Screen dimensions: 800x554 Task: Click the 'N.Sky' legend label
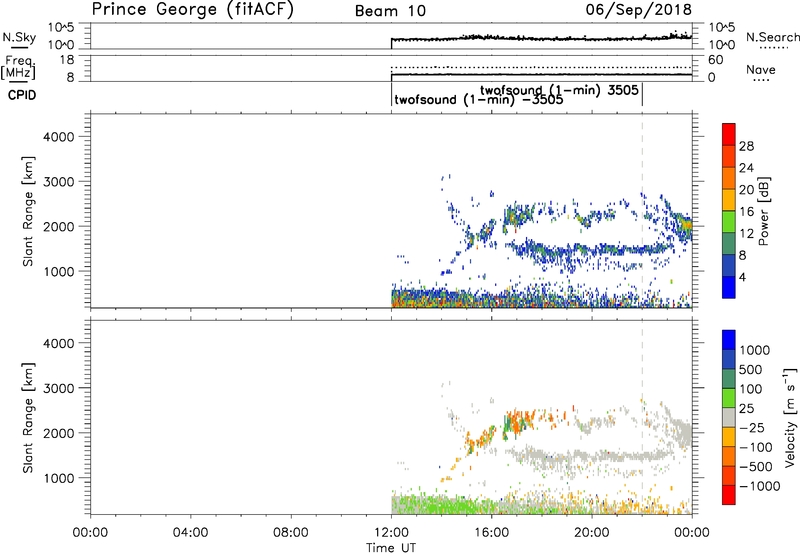(19, 37)
